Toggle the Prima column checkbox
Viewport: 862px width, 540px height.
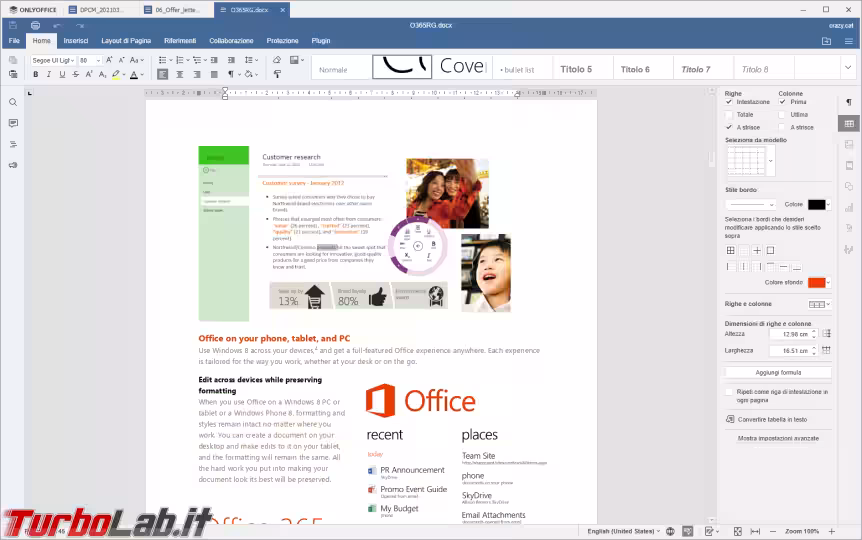point(782,102)
